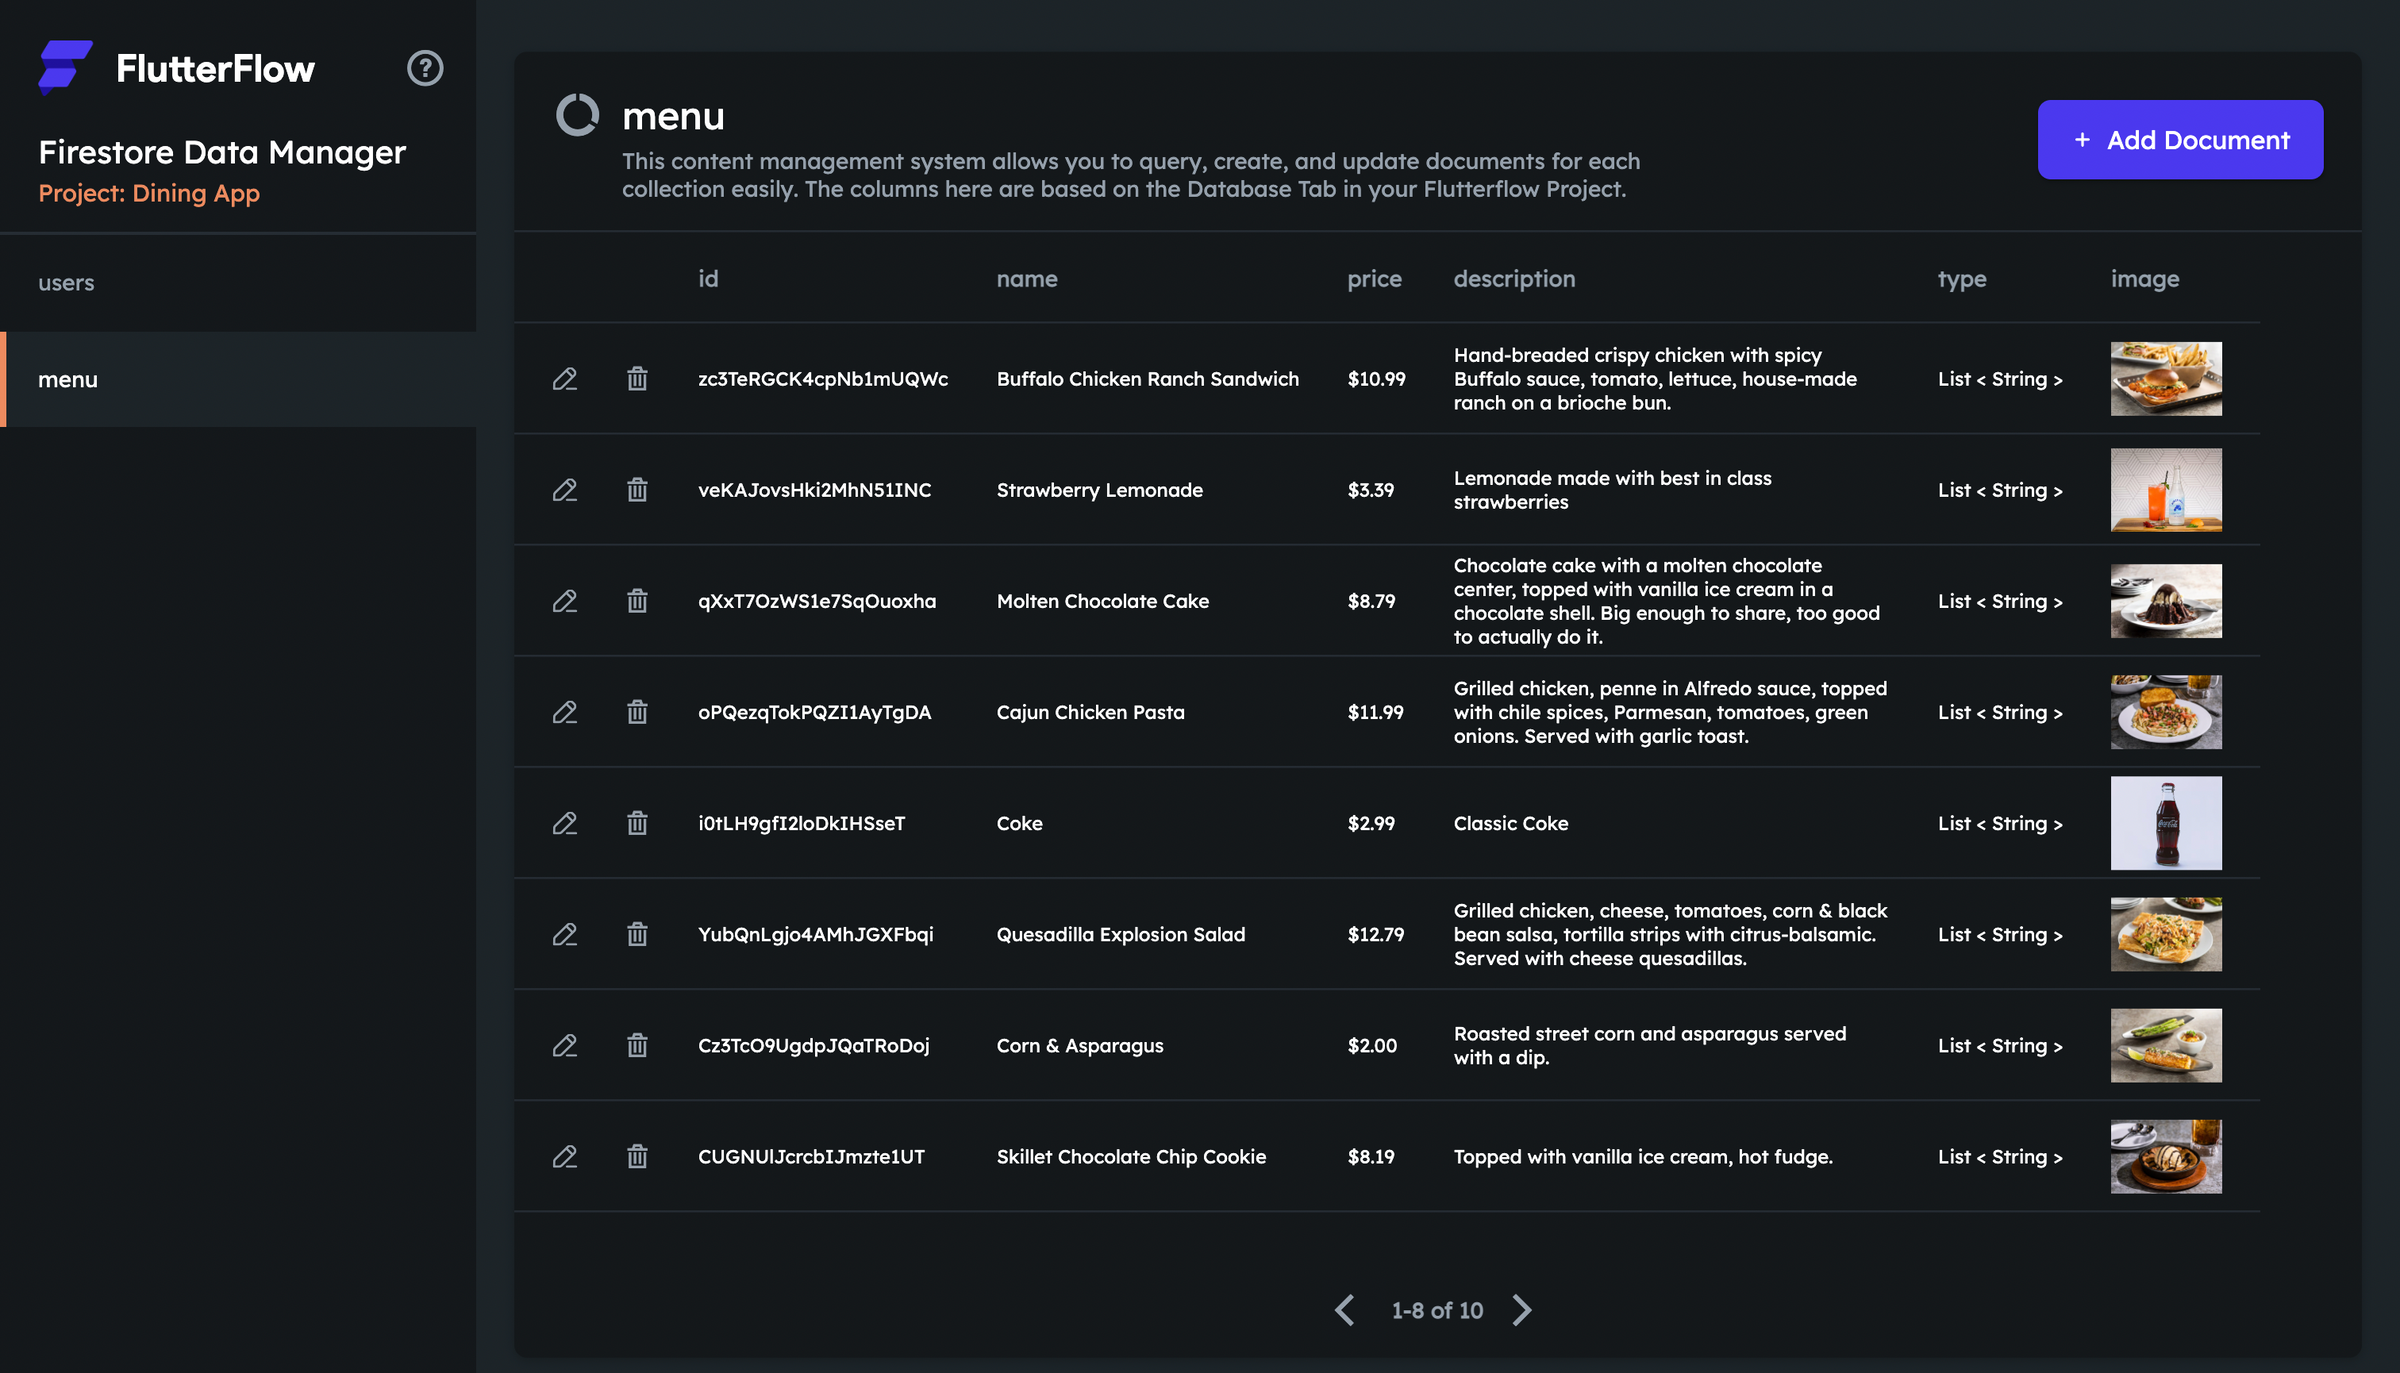
Task: Click the FlutterFlow logo
Action: coord(66,67)
